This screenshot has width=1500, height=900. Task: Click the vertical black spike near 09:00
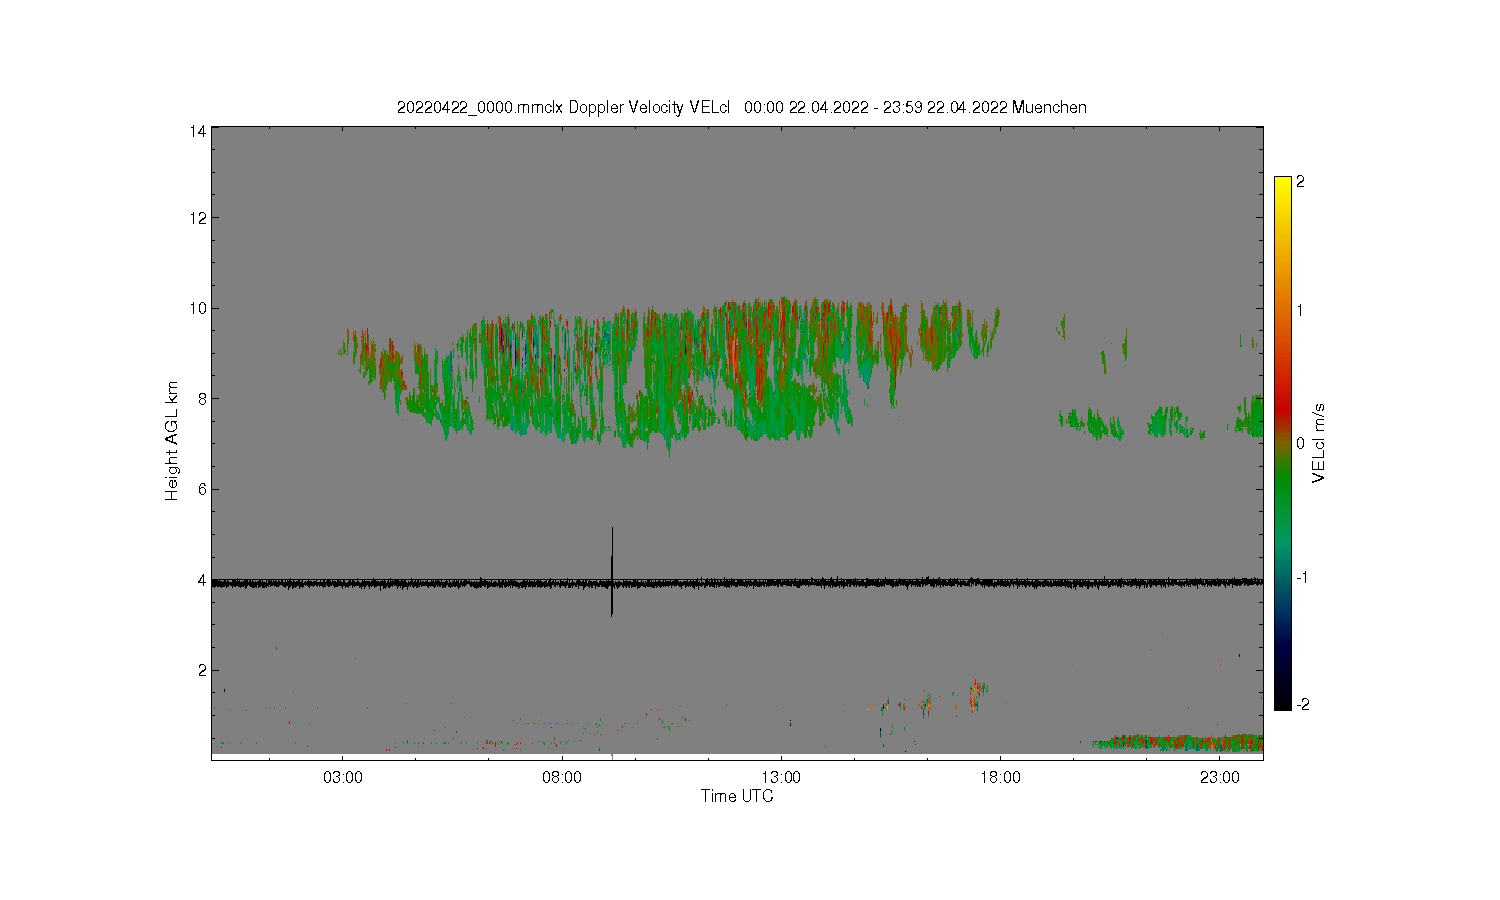pyautogui.click(x=612, y=572)
